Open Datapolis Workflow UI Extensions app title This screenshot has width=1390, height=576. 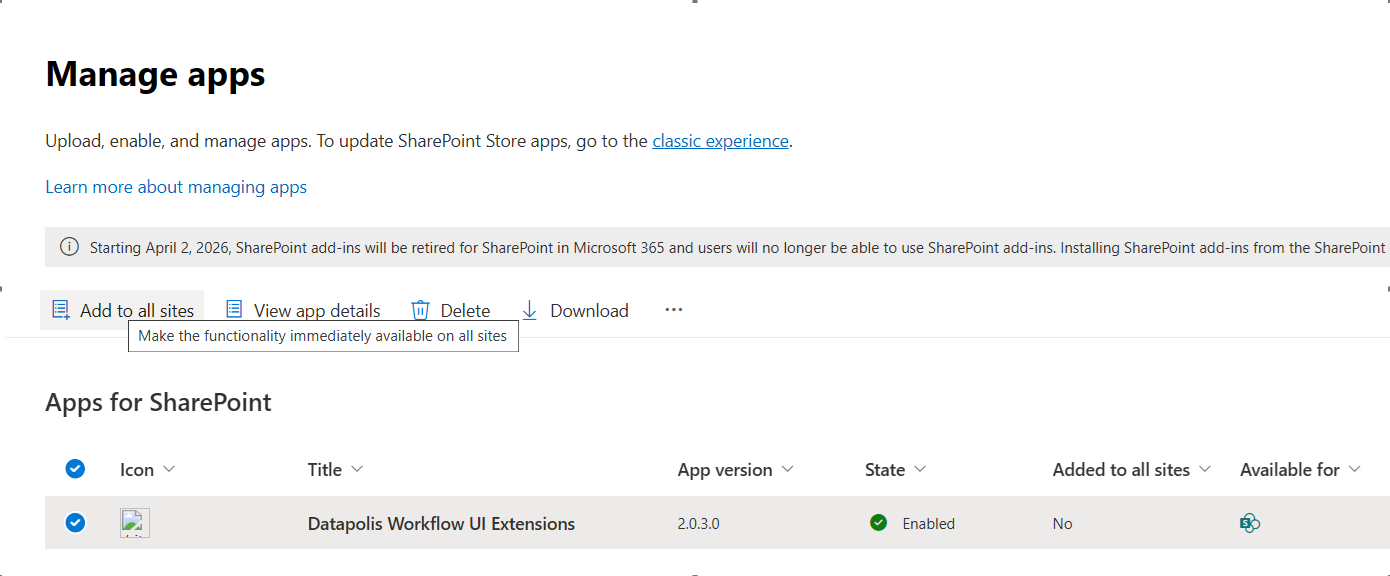(x=441, y=523)
